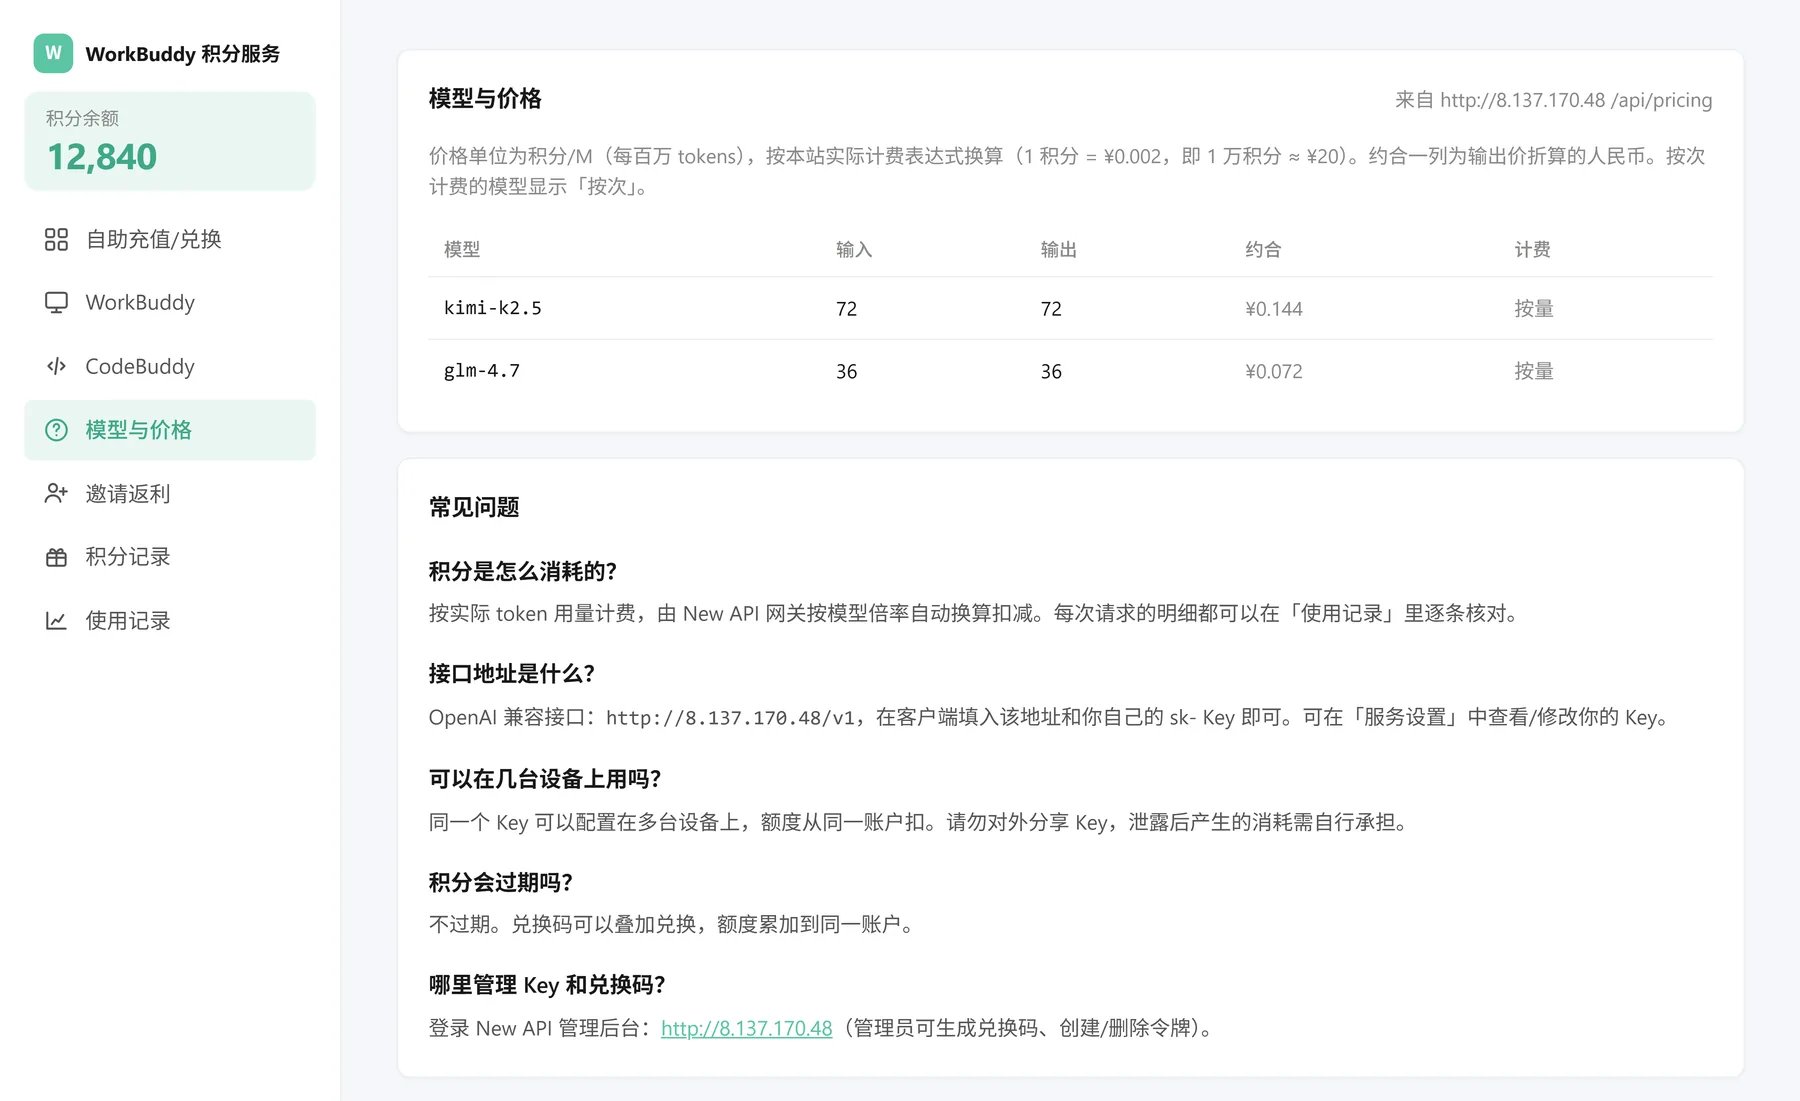
Task: Click the kimi-k2.5 model name cell
Action: (493, 308)
